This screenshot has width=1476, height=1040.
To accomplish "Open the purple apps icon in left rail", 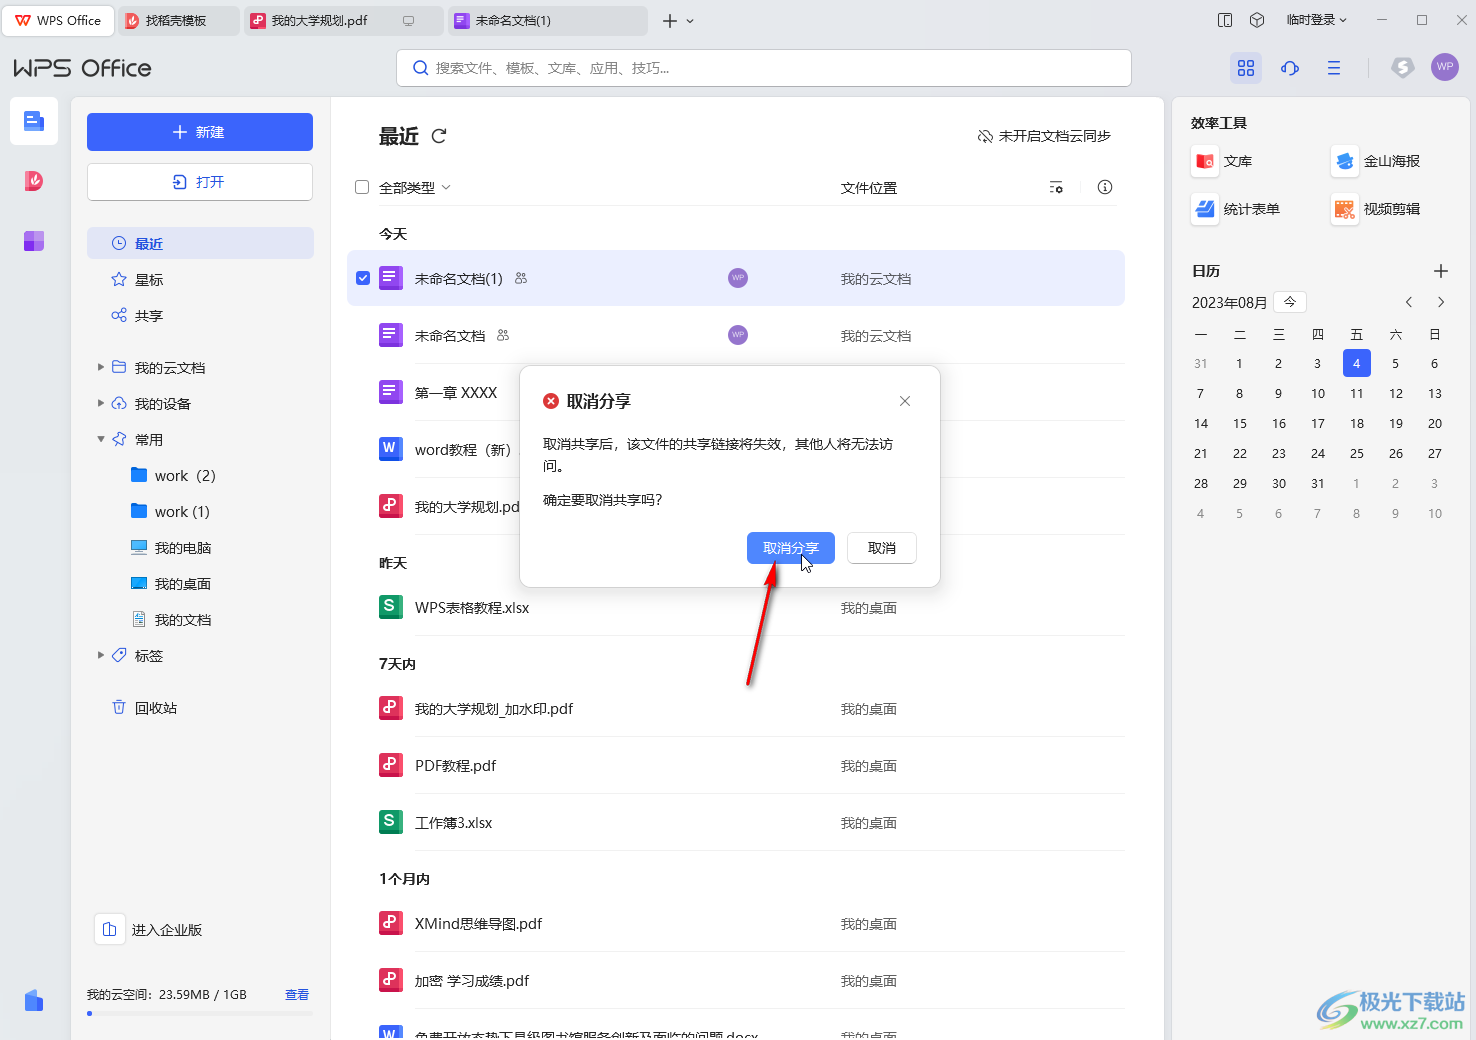I will [x=34, y=241].
